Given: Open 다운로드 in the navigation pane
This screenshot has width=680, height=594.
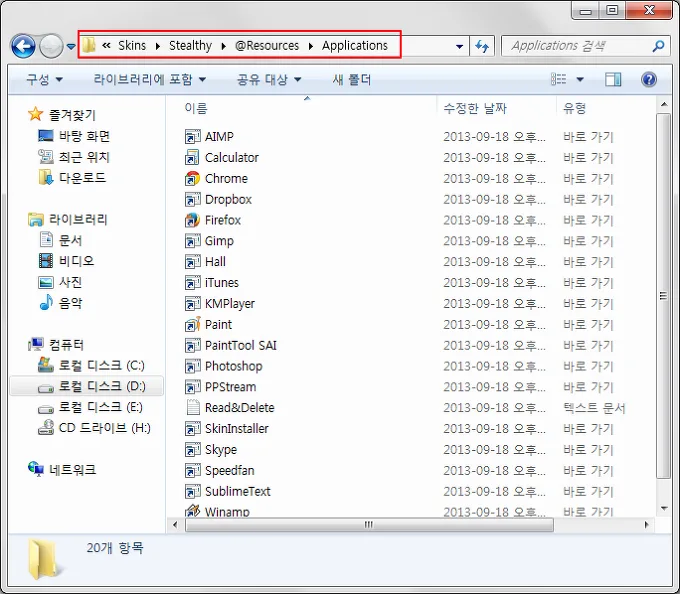Looking at the screenshot, I should tap(82, 178).
